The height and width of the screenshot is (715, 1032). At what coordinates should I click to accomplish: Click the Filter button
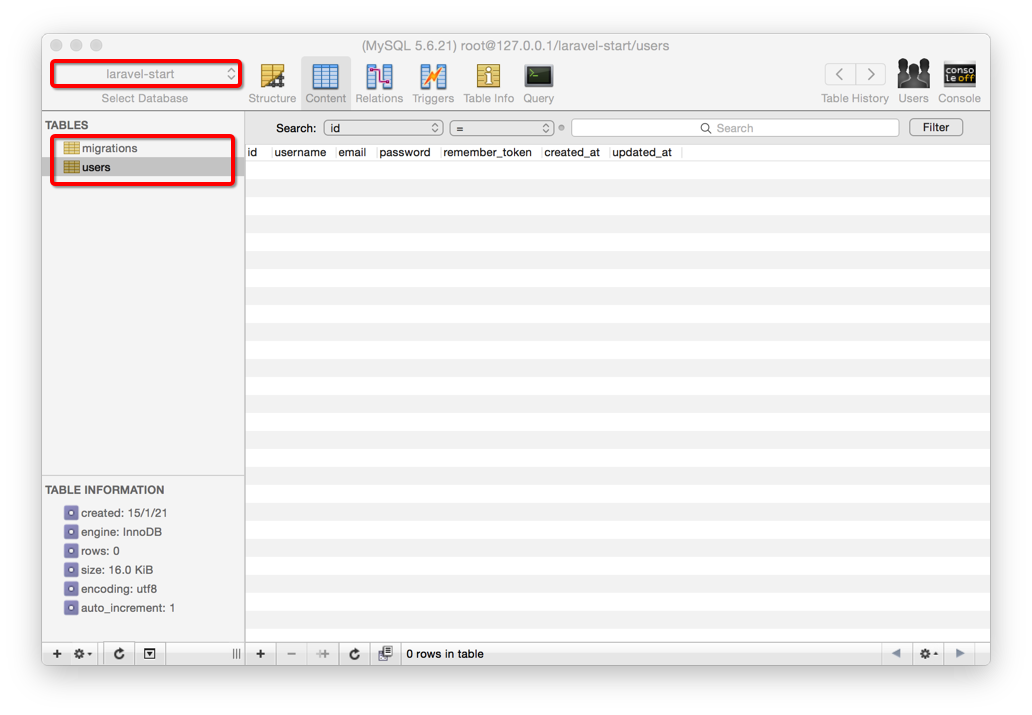click(x=935, y=127)
